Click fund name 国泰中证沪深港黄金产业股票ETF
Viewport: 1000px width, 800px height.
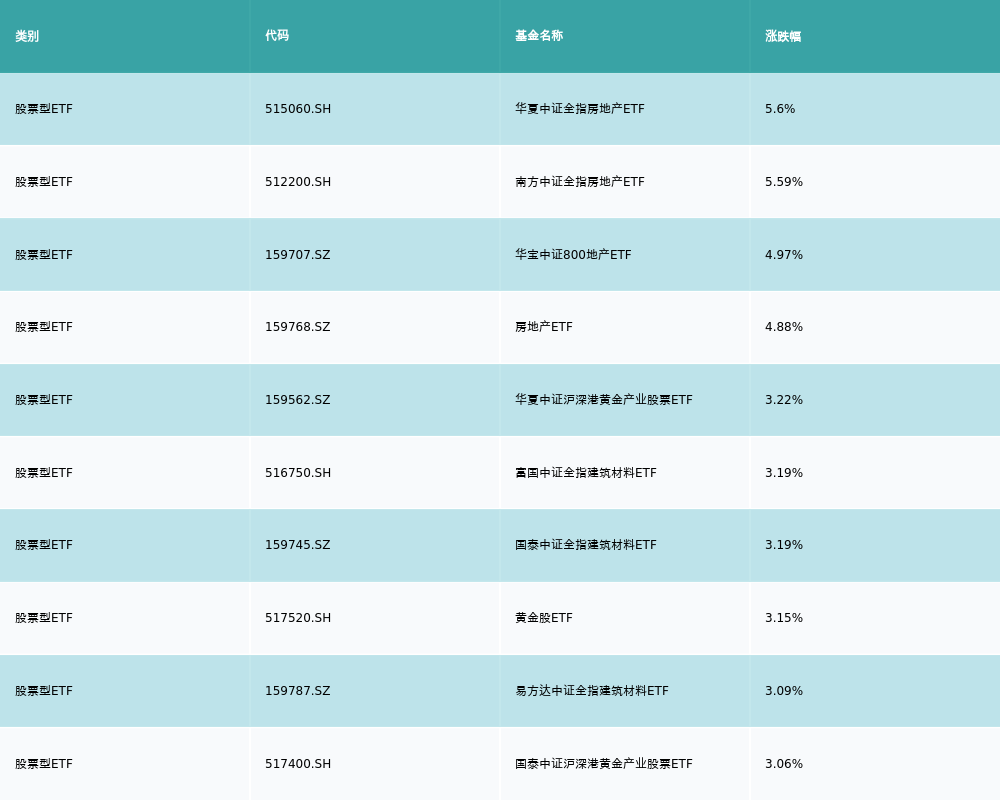pyautogui.click(x=604, y=764)
